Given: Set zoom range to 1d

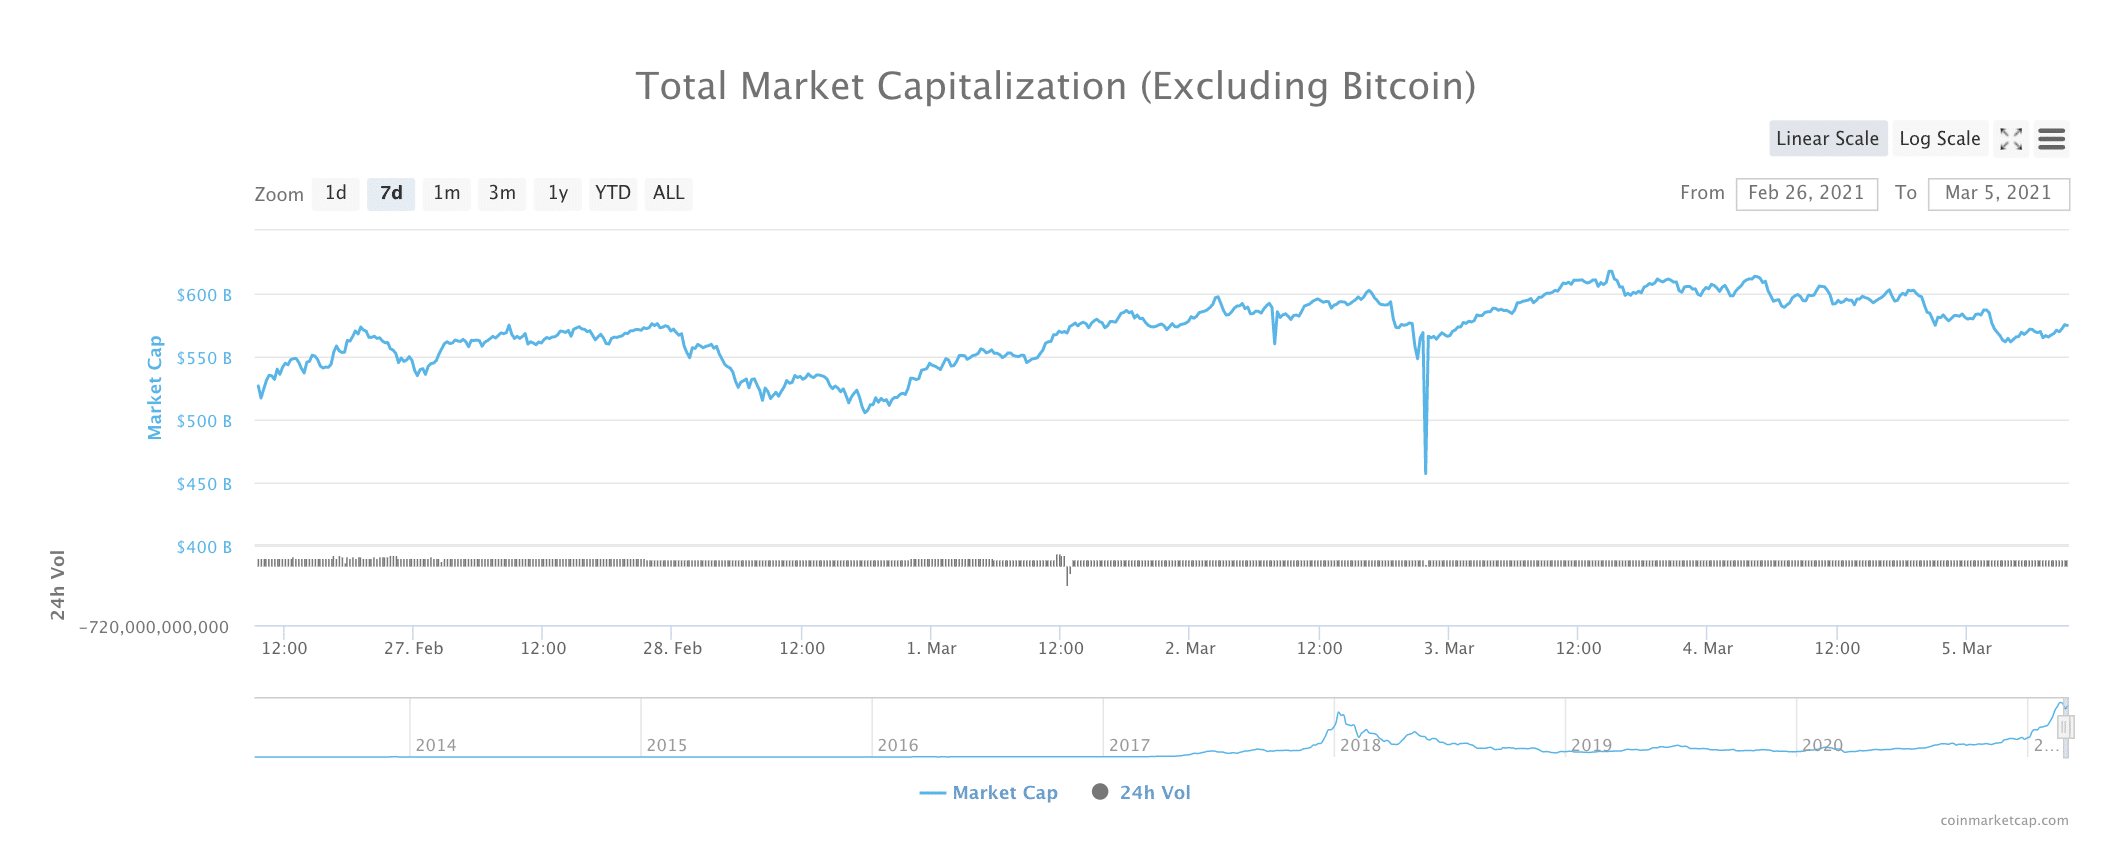Looking at the screenshot, I should [x=336, y=193].
